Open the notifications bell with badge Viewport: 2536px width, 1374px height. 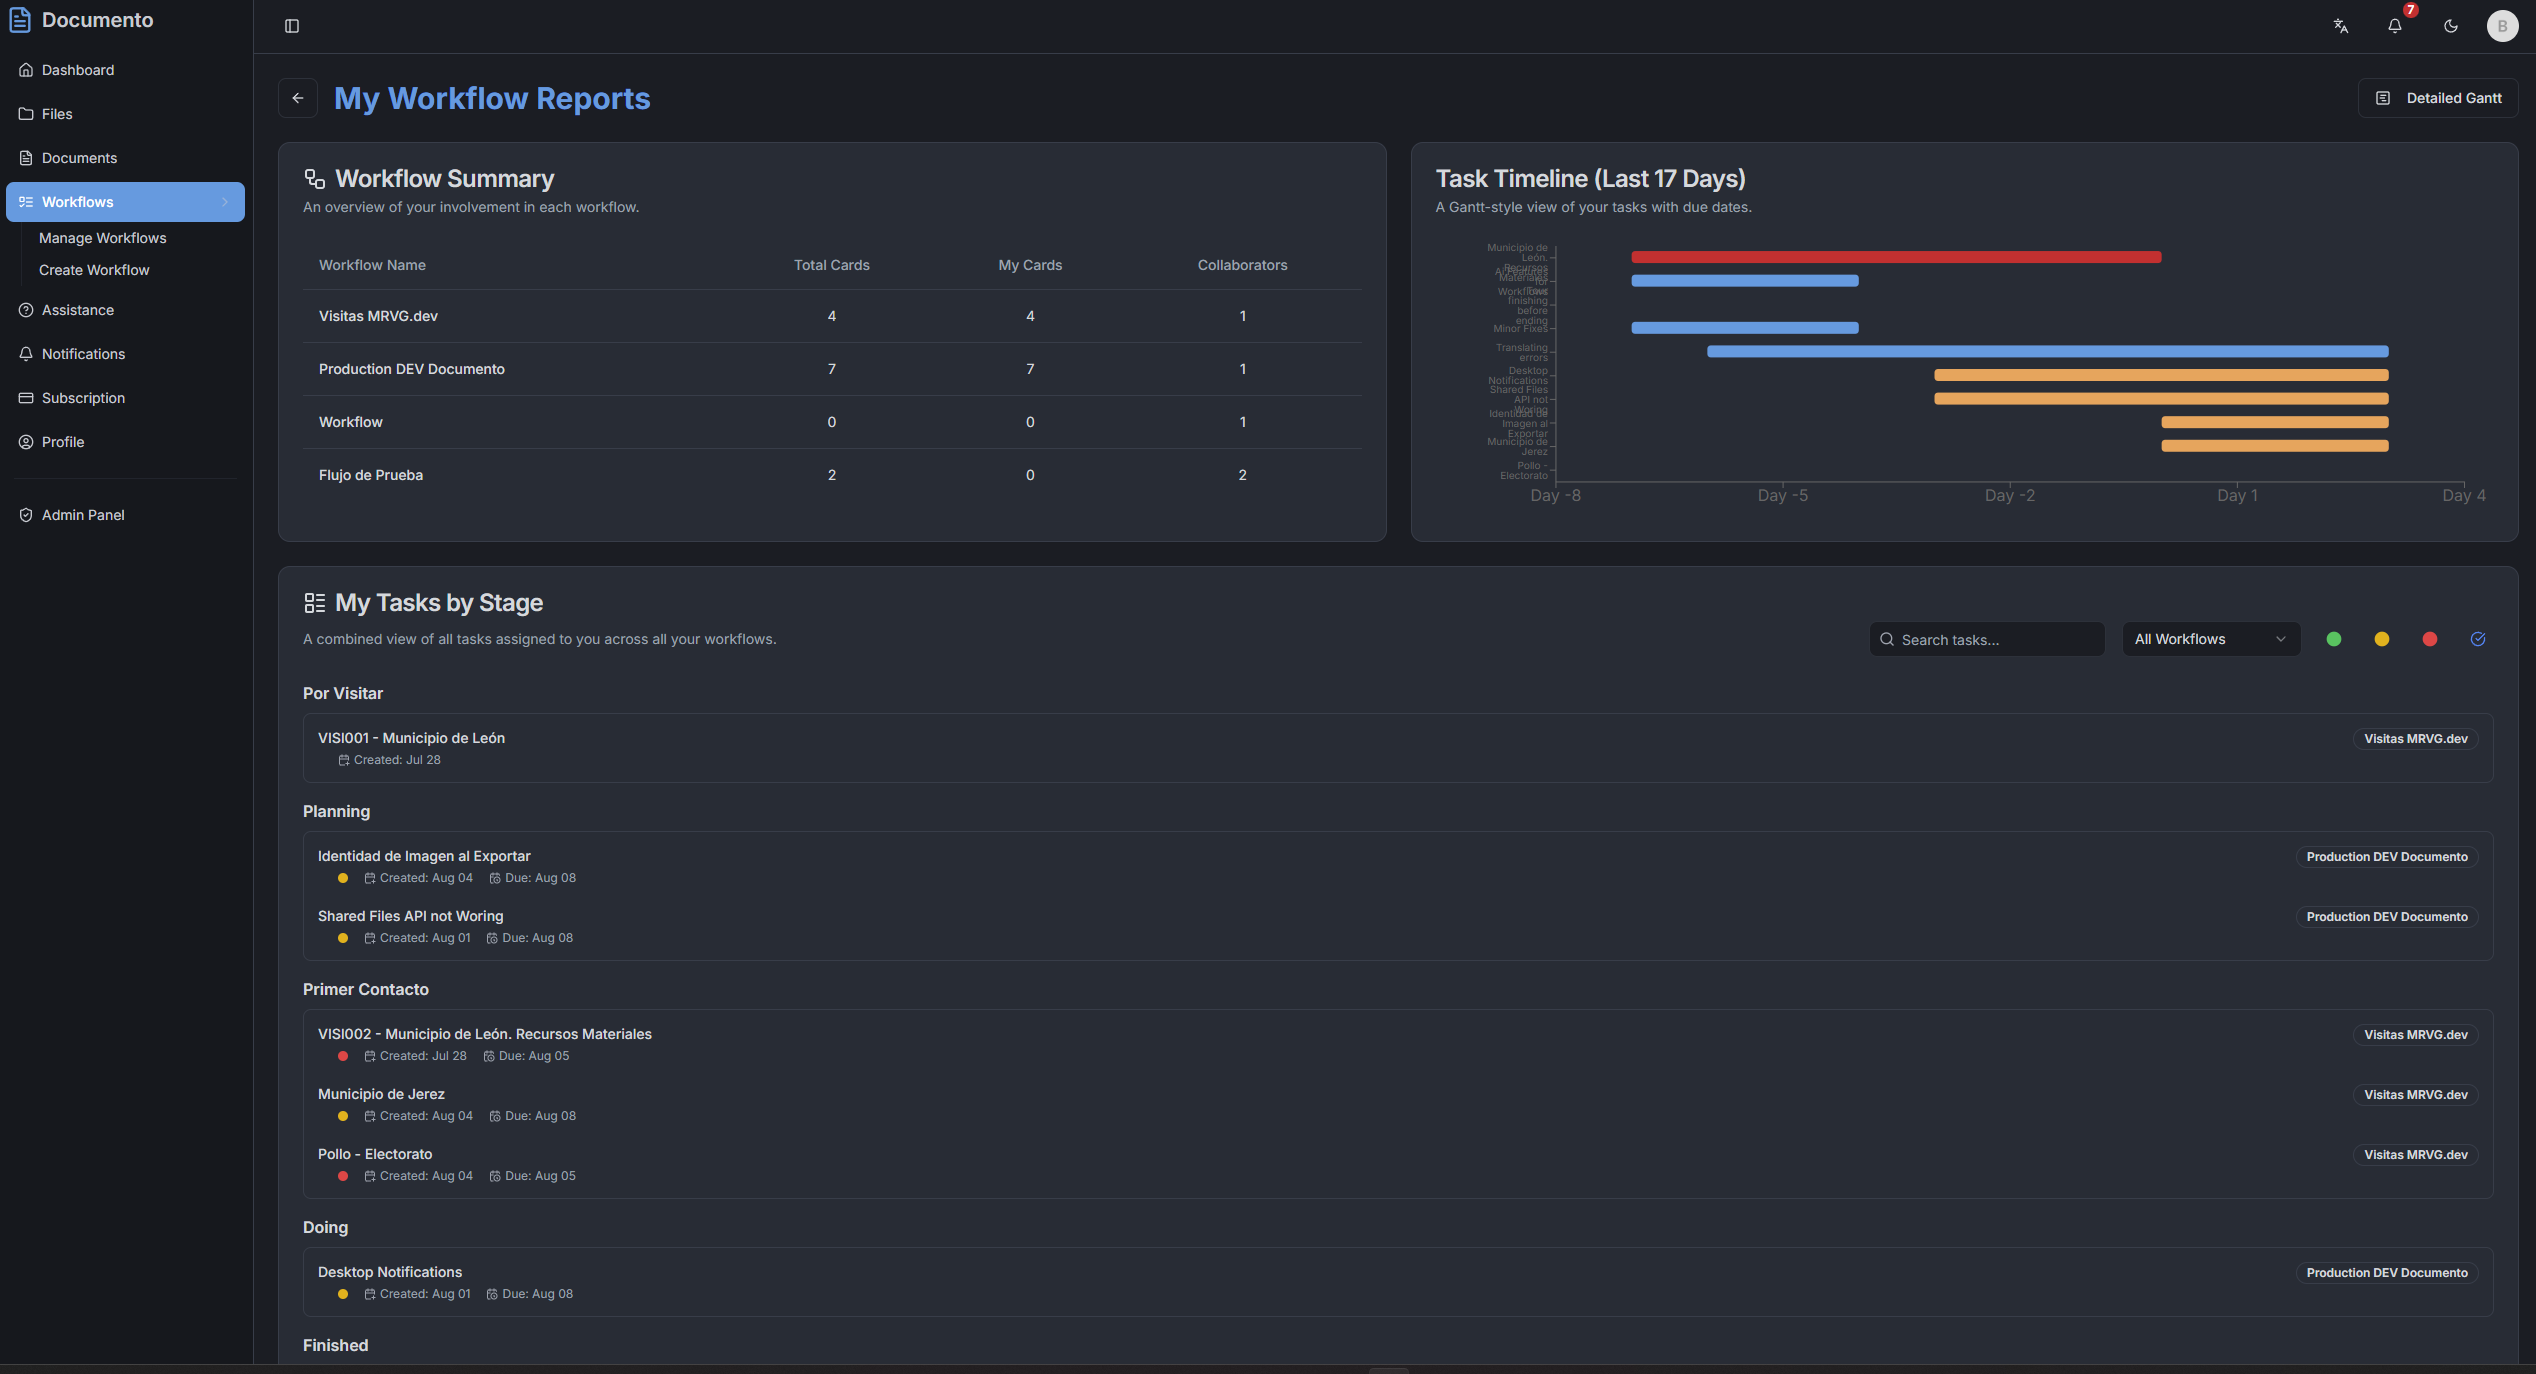2395,26
